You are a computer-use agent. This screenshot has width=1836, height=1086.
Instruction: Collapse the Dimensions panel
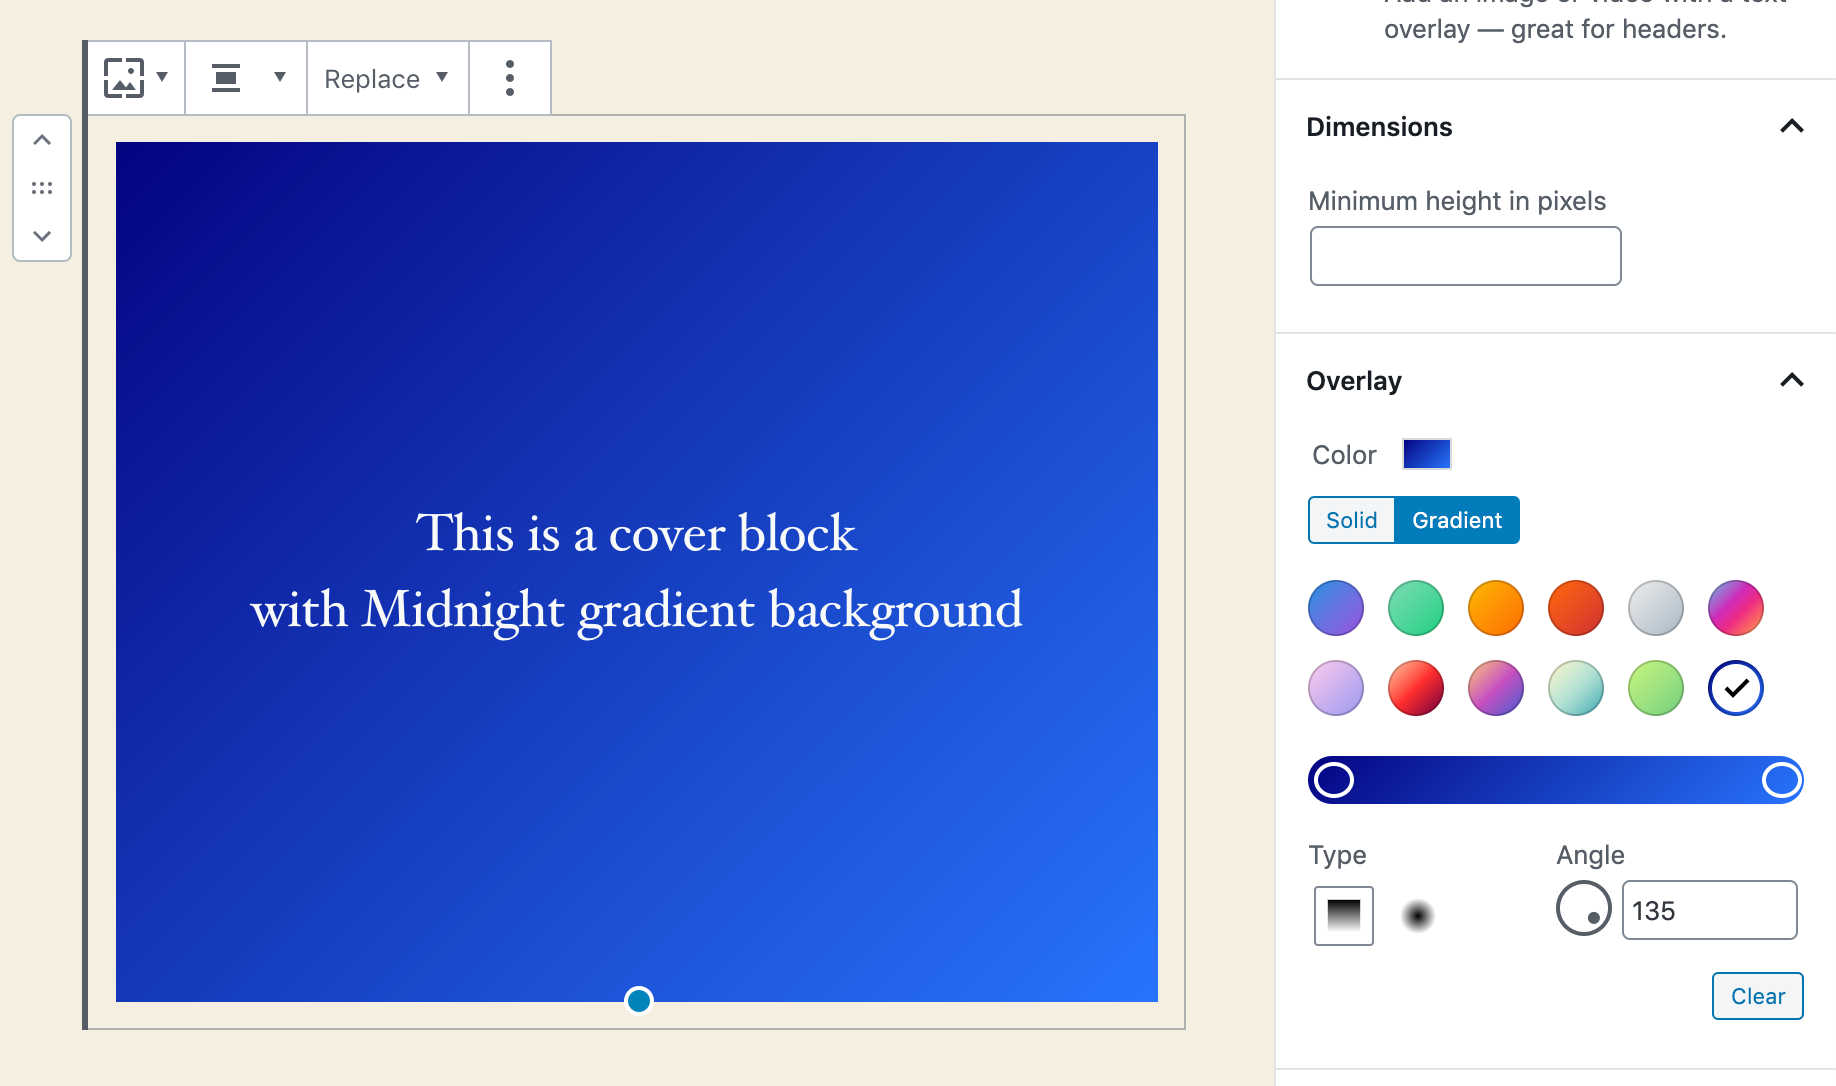(x=1793, y=127)
